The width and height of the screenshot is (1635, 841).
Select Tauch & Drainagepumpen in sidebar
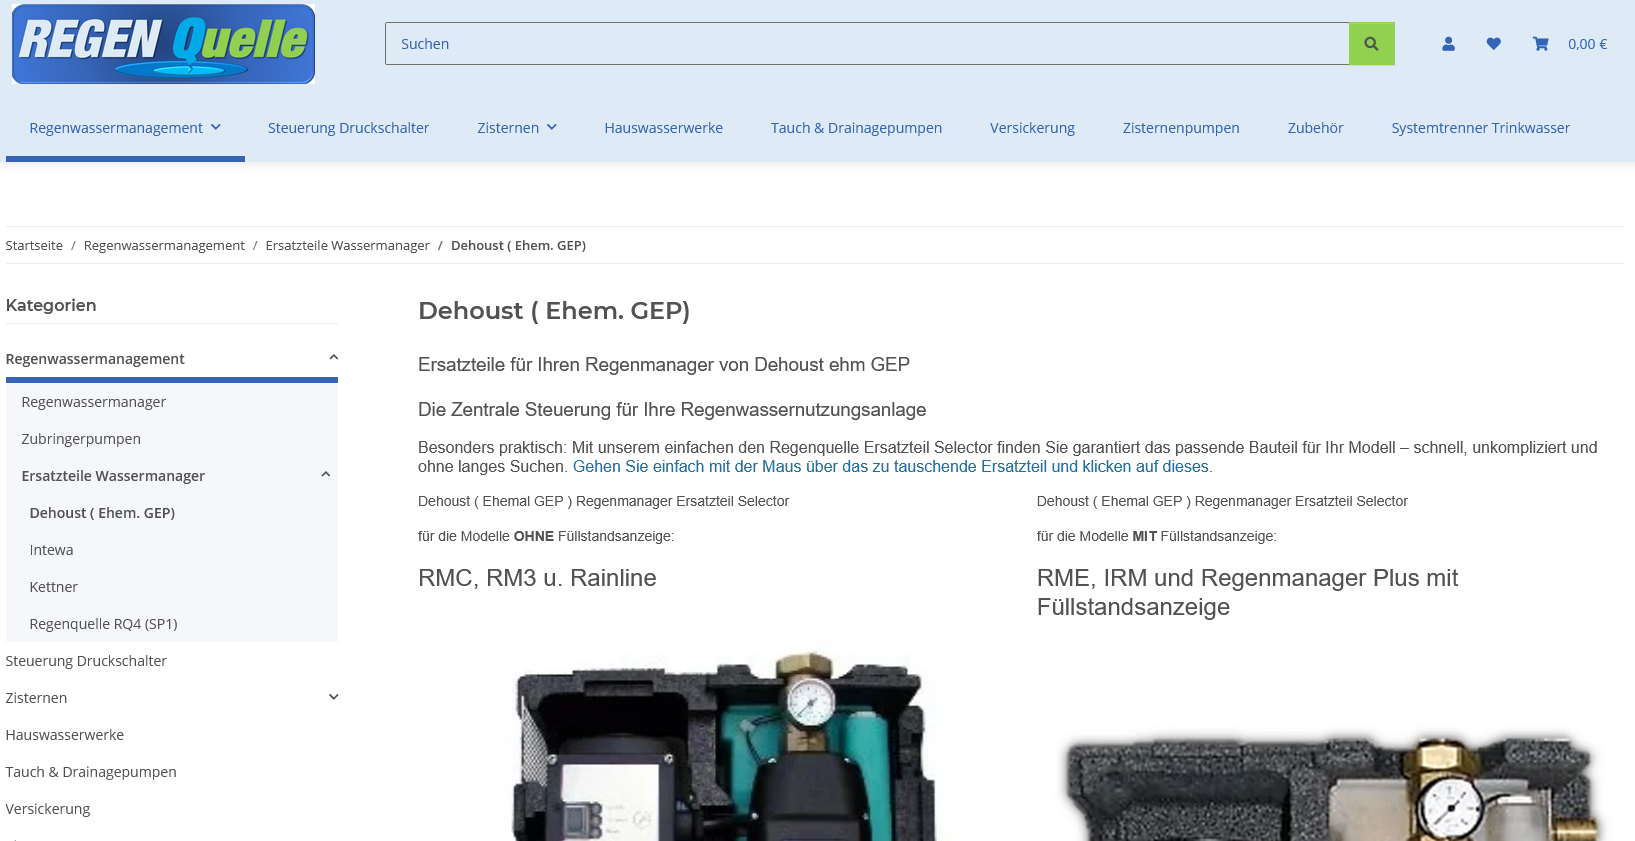point(91,772)
